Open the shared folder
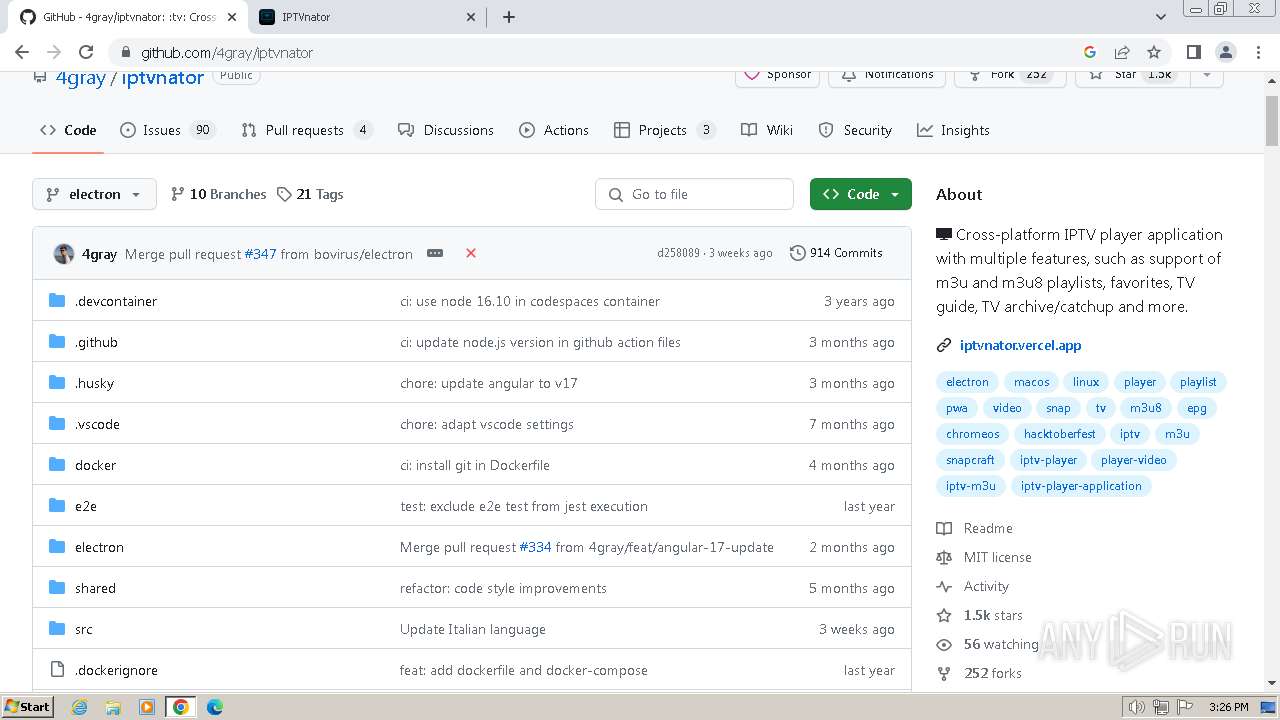Viewport: 1280px width, 720px height. coord(95,588)
